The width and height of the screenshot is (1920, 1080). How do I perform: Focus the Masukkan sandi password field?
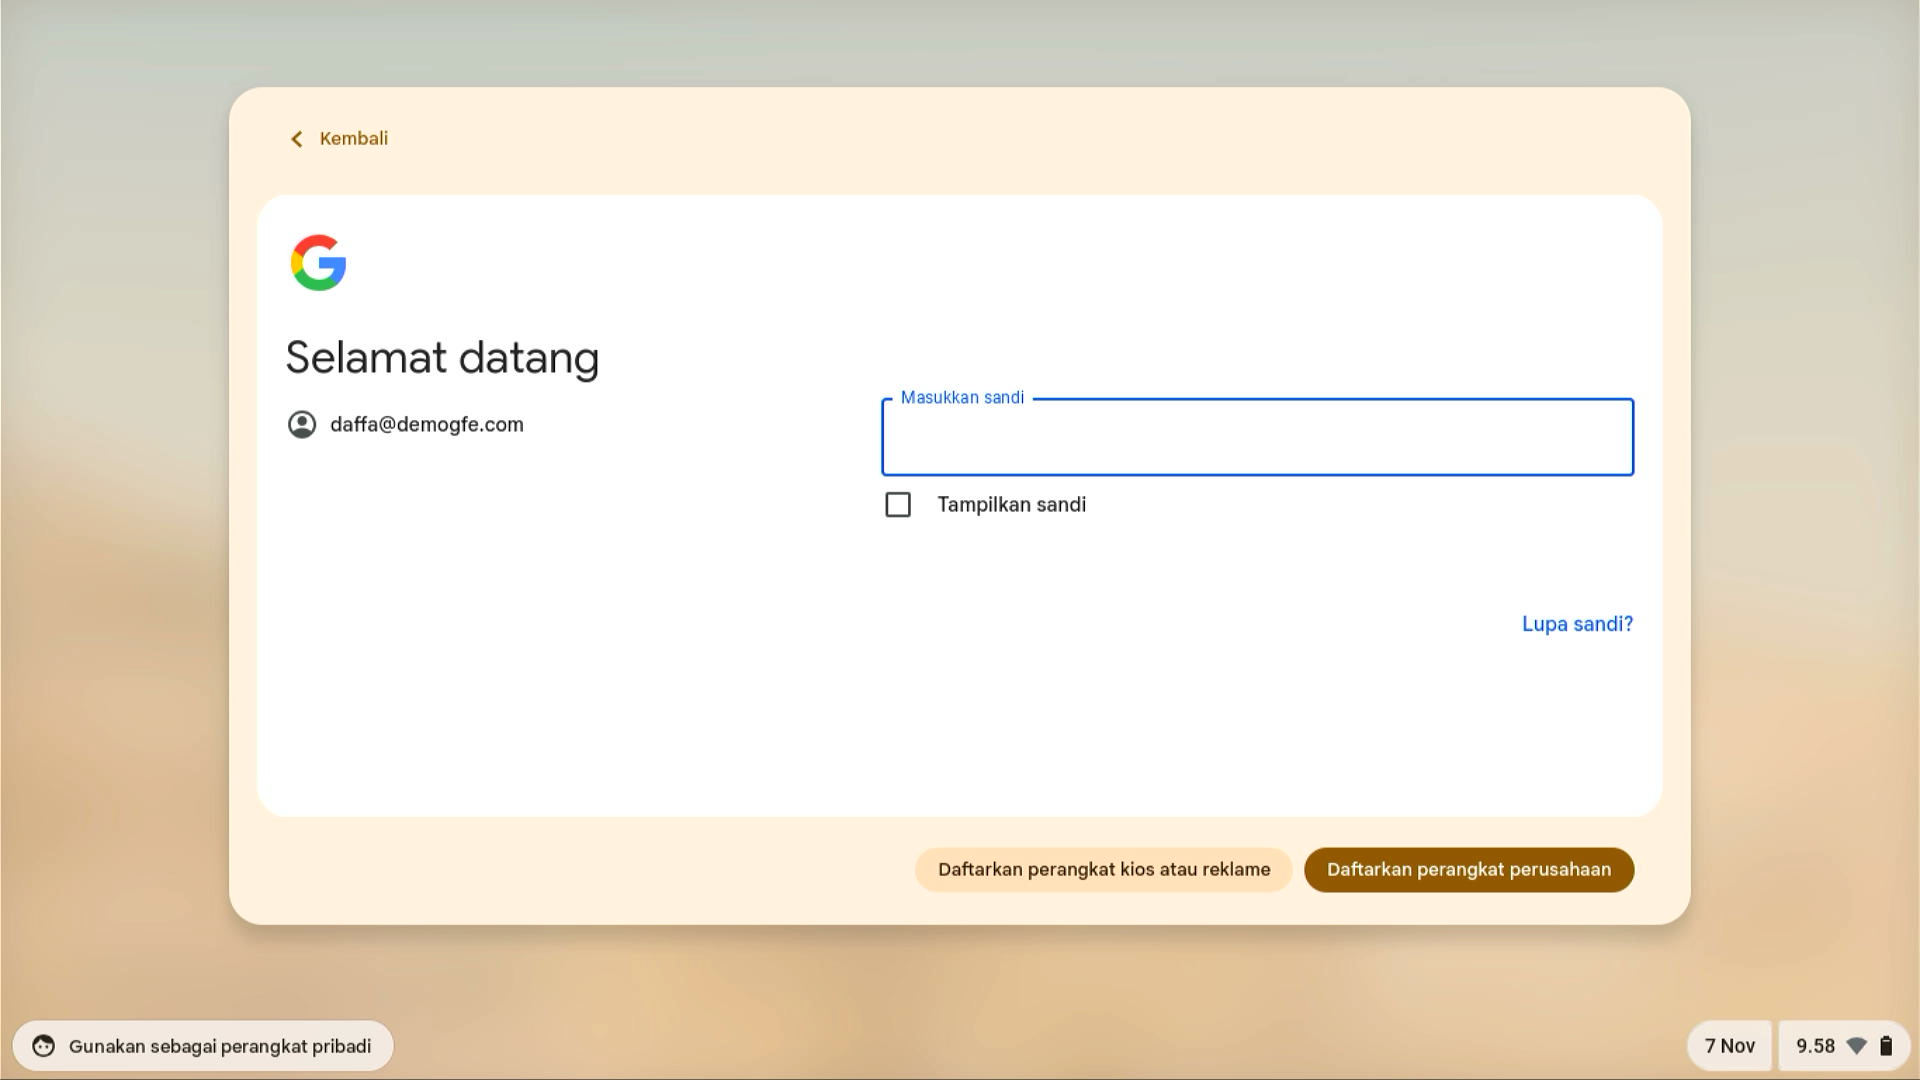click(x=1257, y=437)
